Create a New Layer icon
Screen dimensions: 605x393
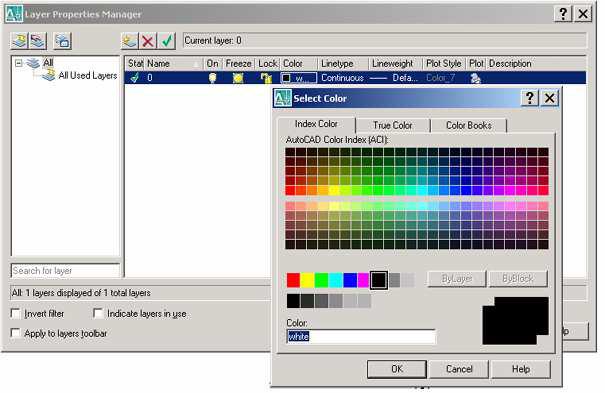[x=130, y=41]
